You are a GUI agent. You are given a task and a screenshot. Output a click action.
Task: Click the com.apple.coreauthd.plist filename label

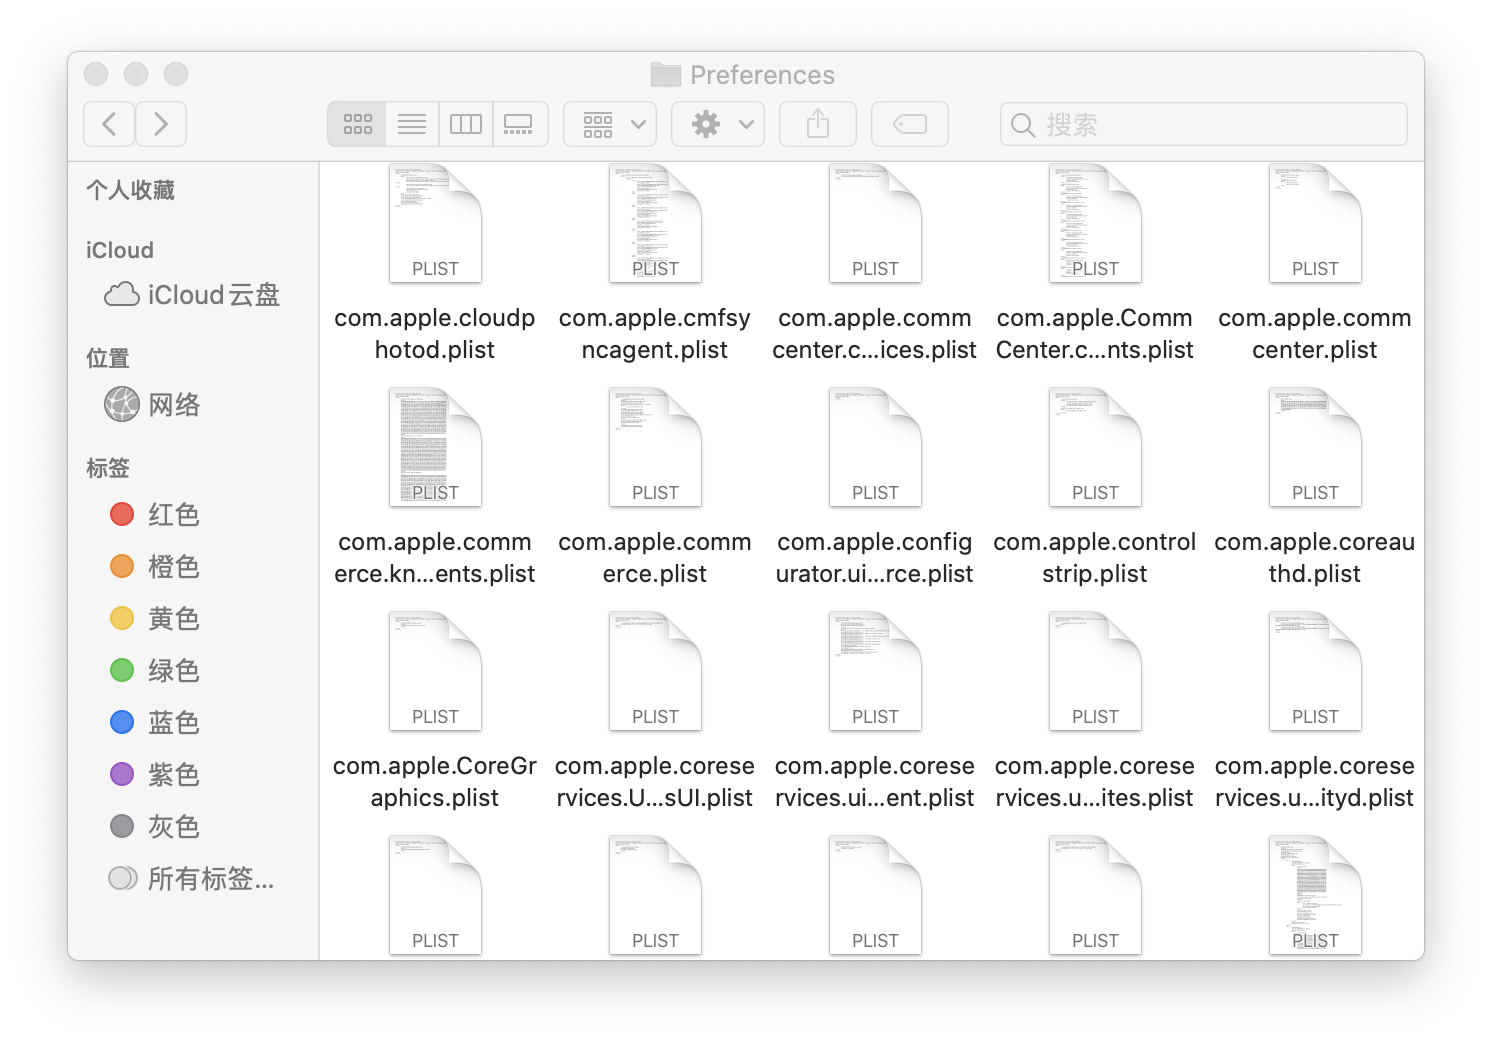1315,558
